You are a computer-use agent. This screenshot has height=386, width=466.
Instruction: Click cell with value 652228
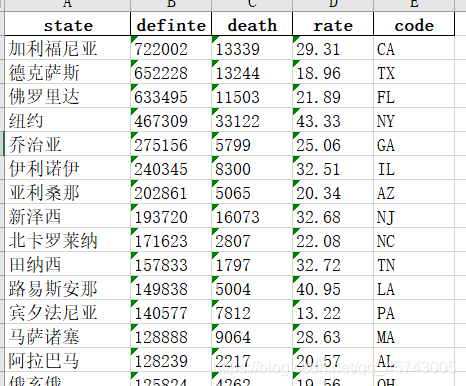click(x=171, y=72)
